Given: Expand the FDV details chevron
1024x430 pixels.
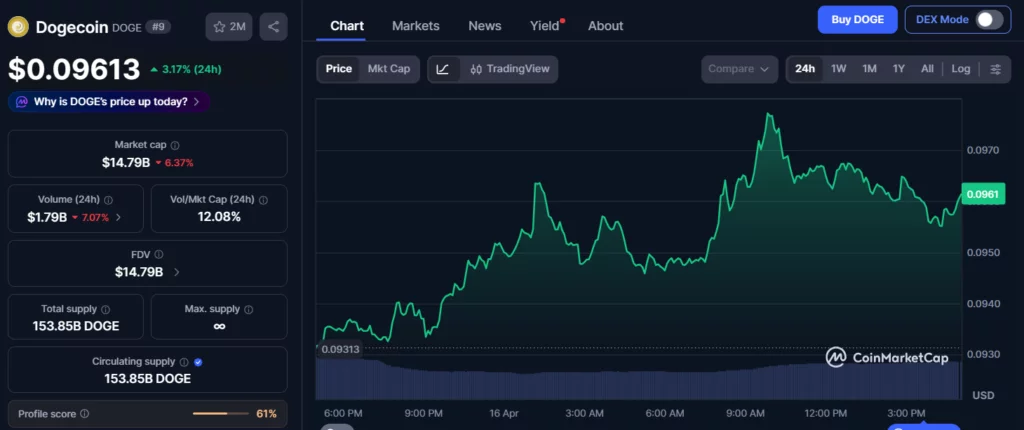Looking at the screenshot, I should point(177,272).
